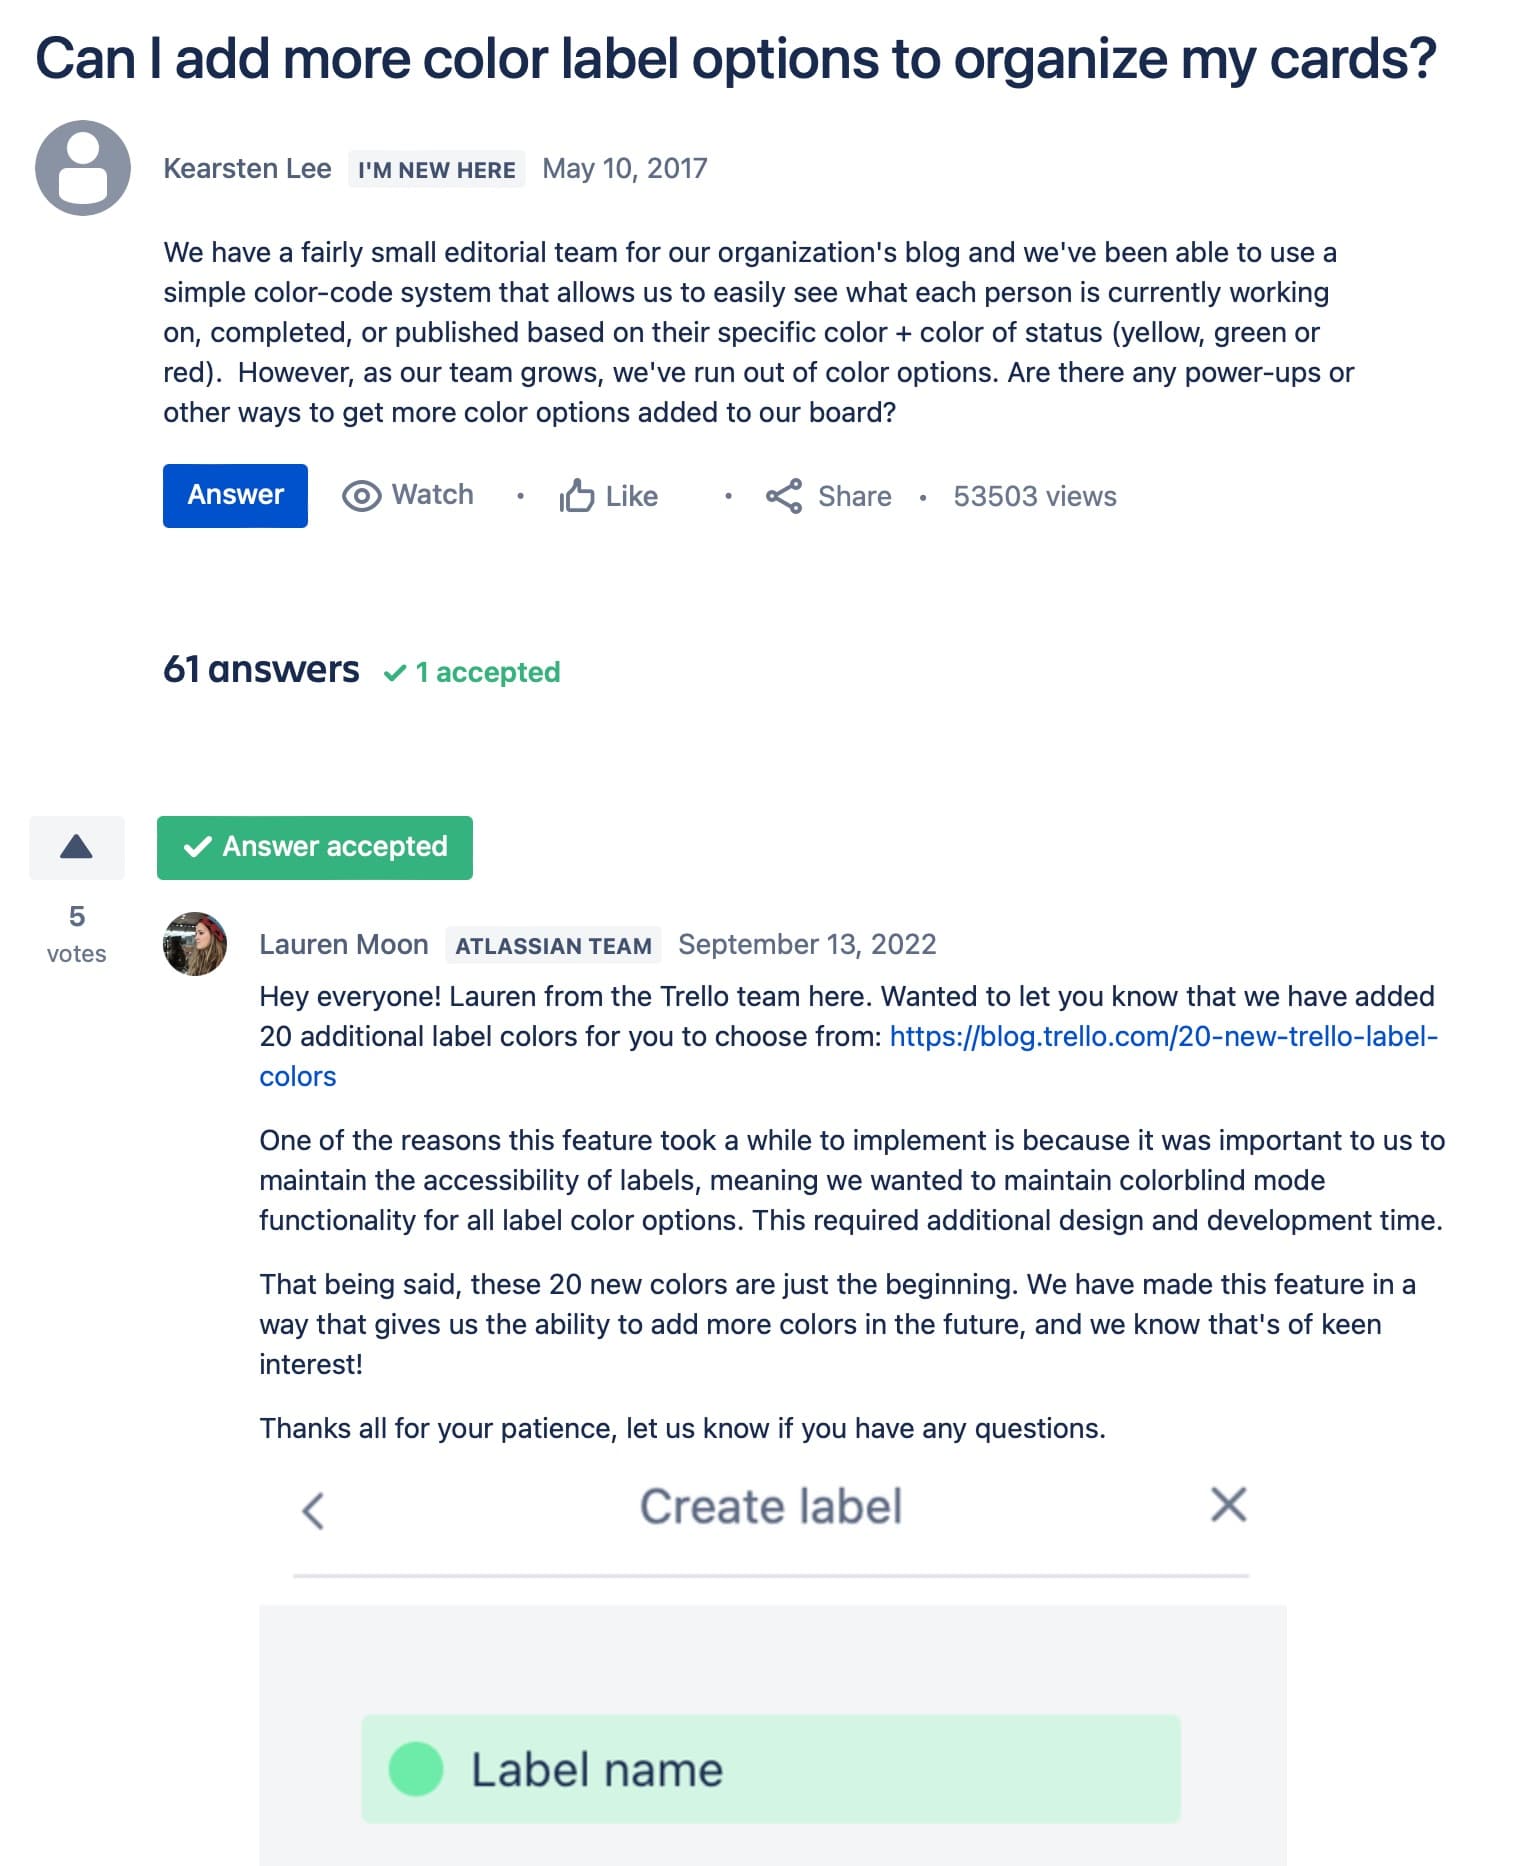The height and width of the screenshot is (1866, 1518).
Task: Open the blog.trello.com new label colors link
Action: coord(1162,1037)
